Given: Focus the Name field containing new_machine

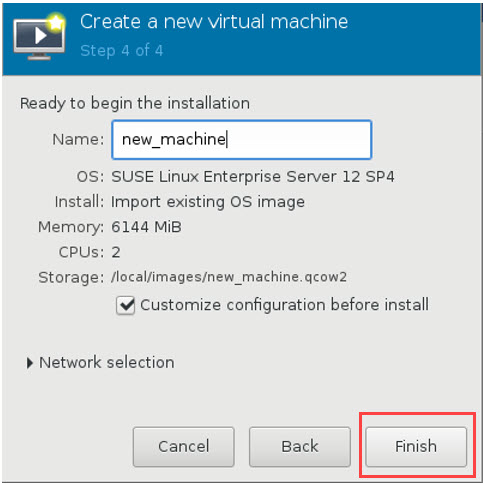Looking at the screenshot, I should (242, 140).
